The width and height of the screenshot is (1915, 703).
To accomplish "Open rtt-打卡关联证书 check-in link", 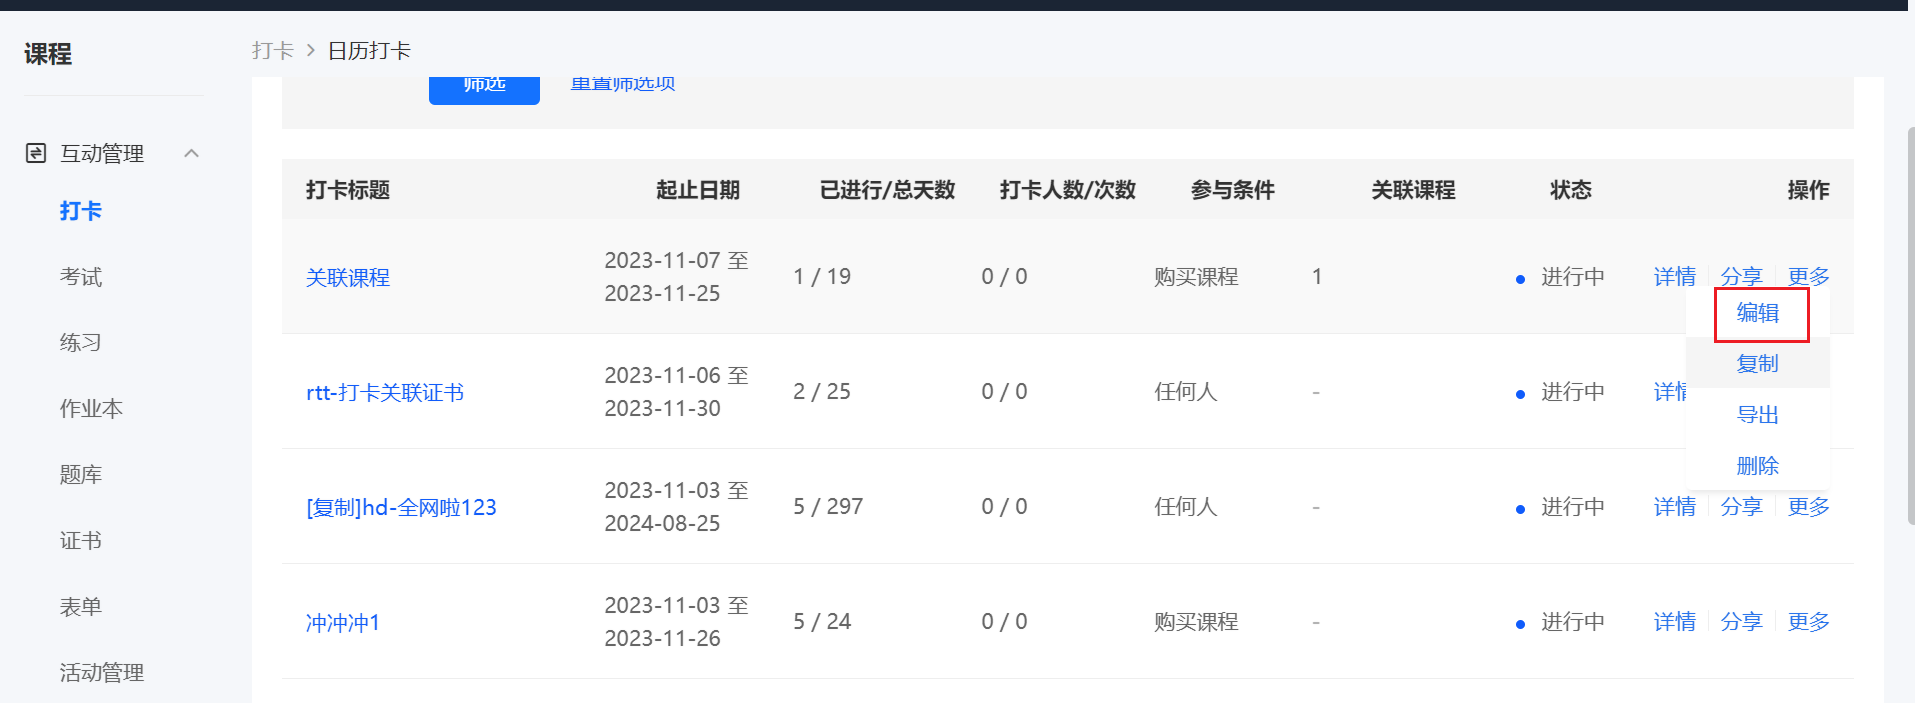I will coord(385,393).
